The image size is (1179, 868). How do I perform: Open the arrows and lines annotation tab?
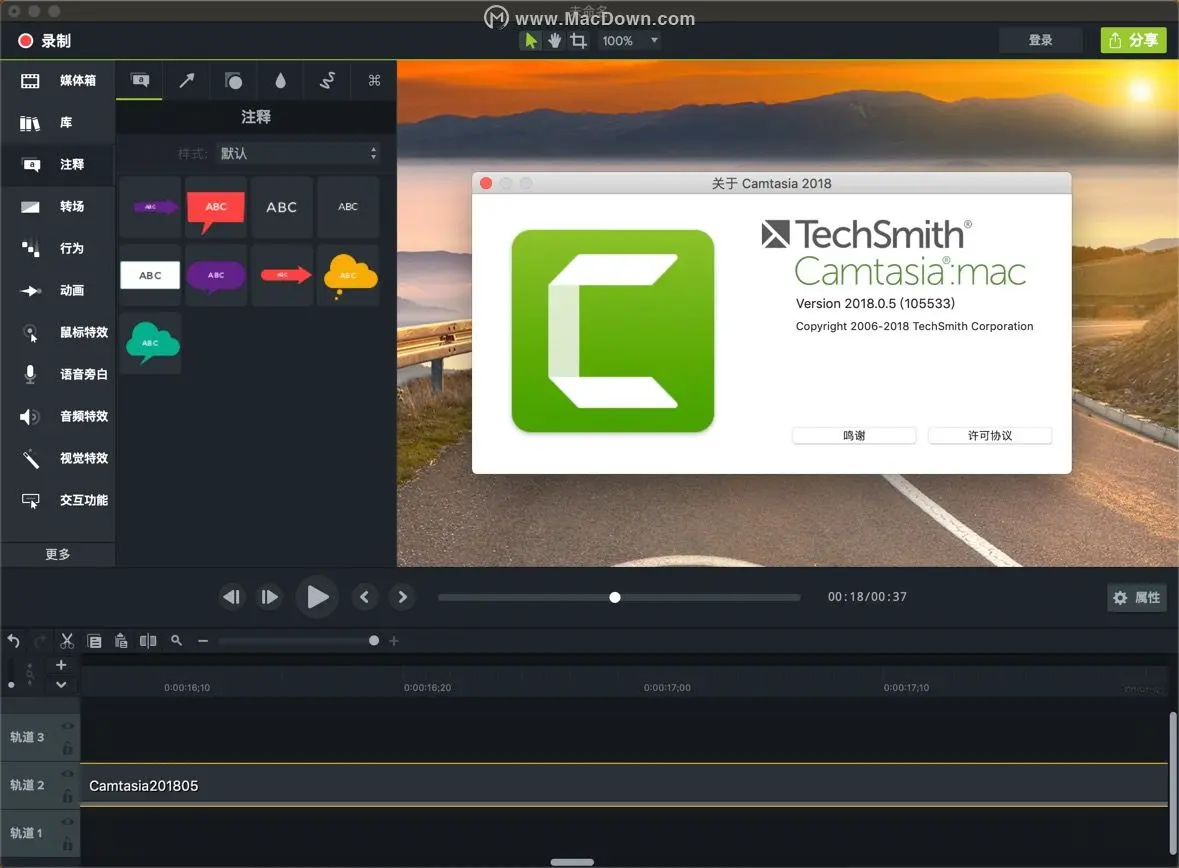186,81
